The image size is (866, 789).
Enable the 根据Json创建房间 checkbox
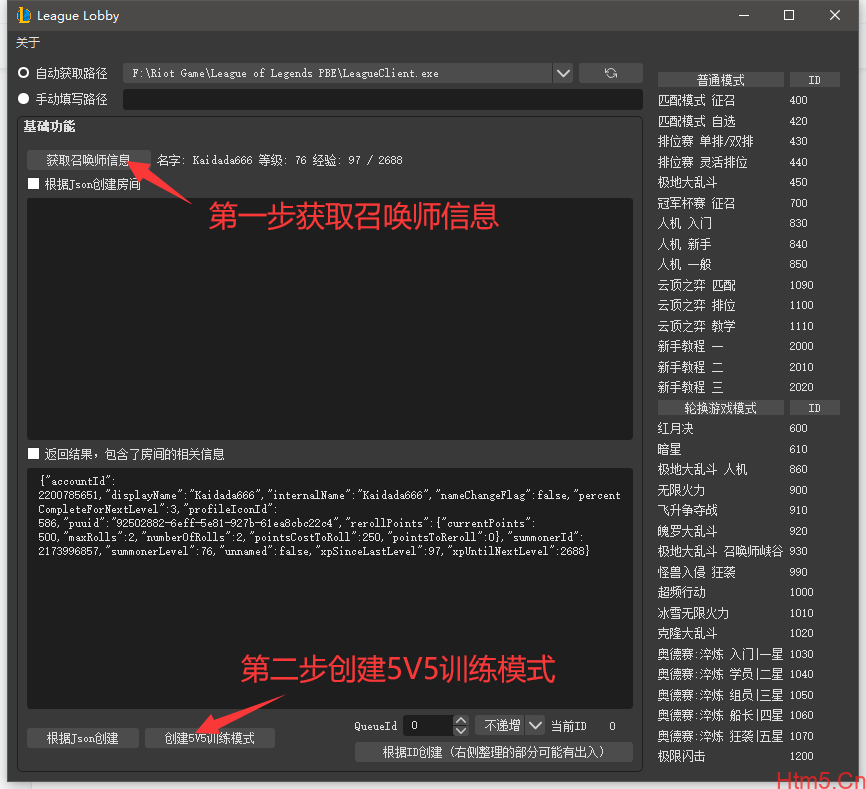click(34, 184)
